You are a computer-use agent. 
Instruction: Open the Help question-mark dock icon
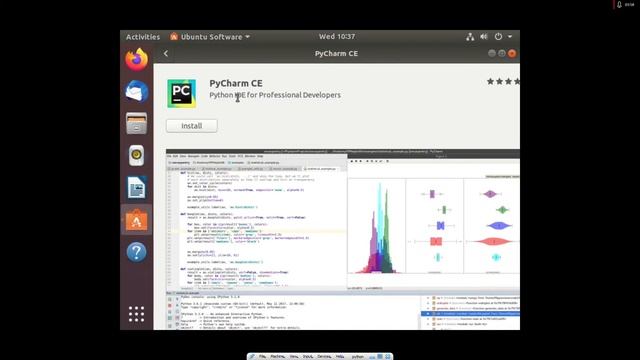coord(136,252)
